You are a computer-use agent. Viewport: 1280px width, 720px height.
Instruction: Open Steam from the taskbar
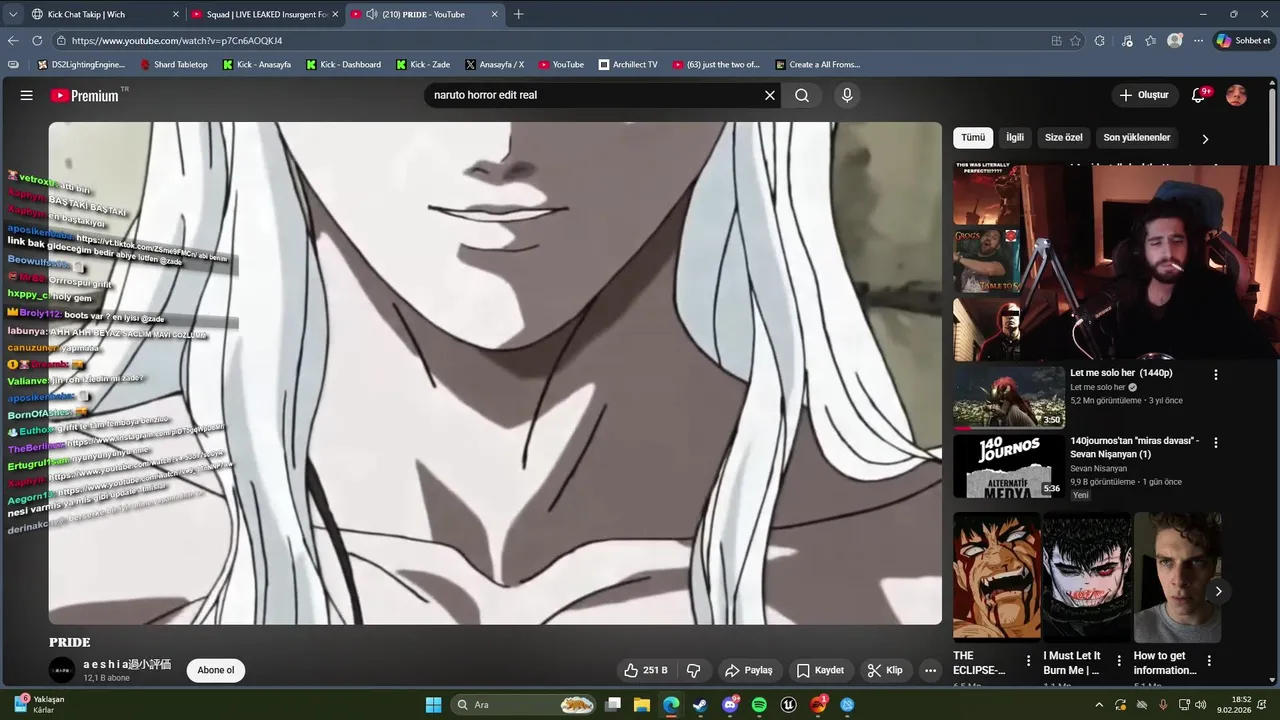coord(700,705)
